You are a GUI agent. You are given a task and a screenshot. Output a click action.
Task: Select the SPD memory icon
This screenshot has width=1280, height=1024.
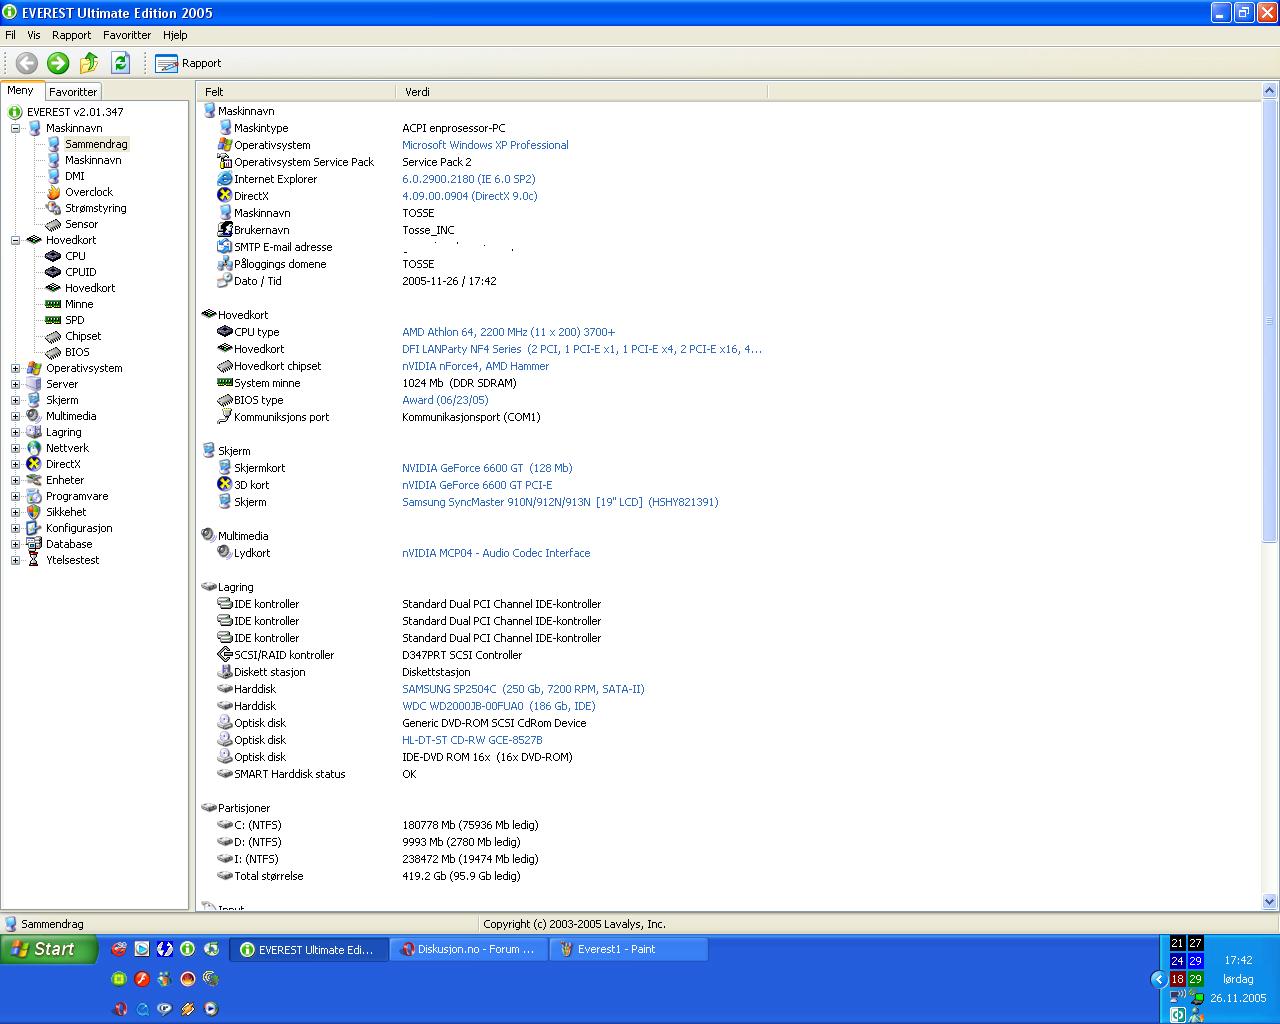tap(54, 320)
